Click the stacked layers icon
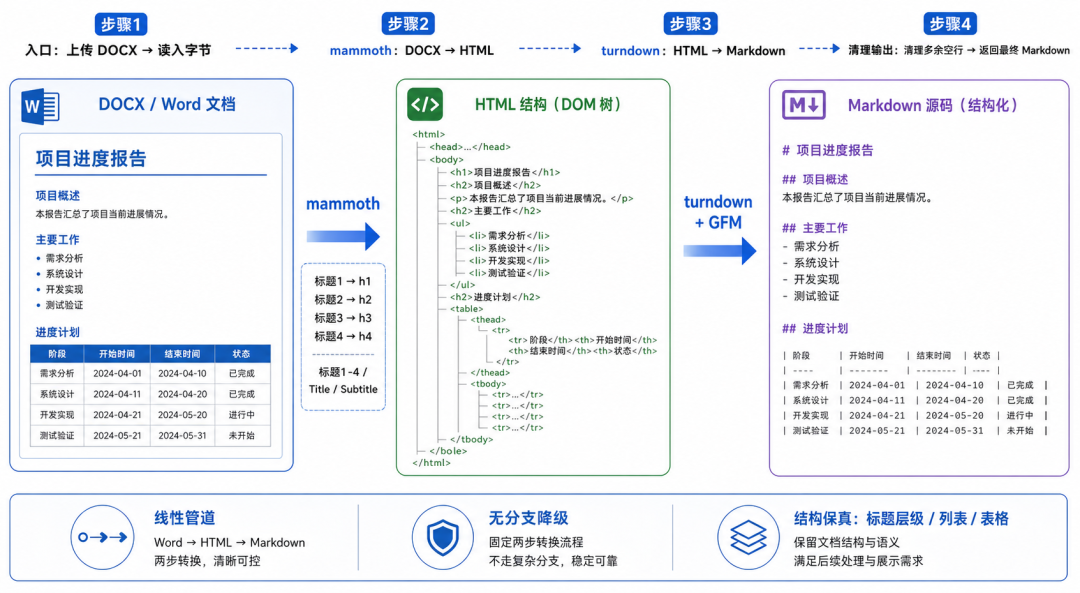The image size is (1080, 593). 748,537
